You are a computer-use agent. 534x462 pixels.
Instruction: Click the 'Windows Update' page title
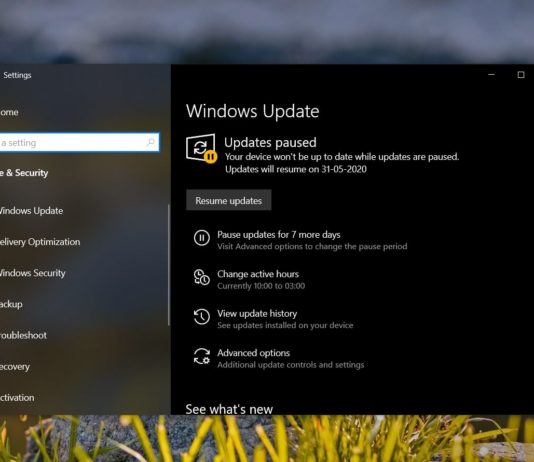click(x=252, y=111)
